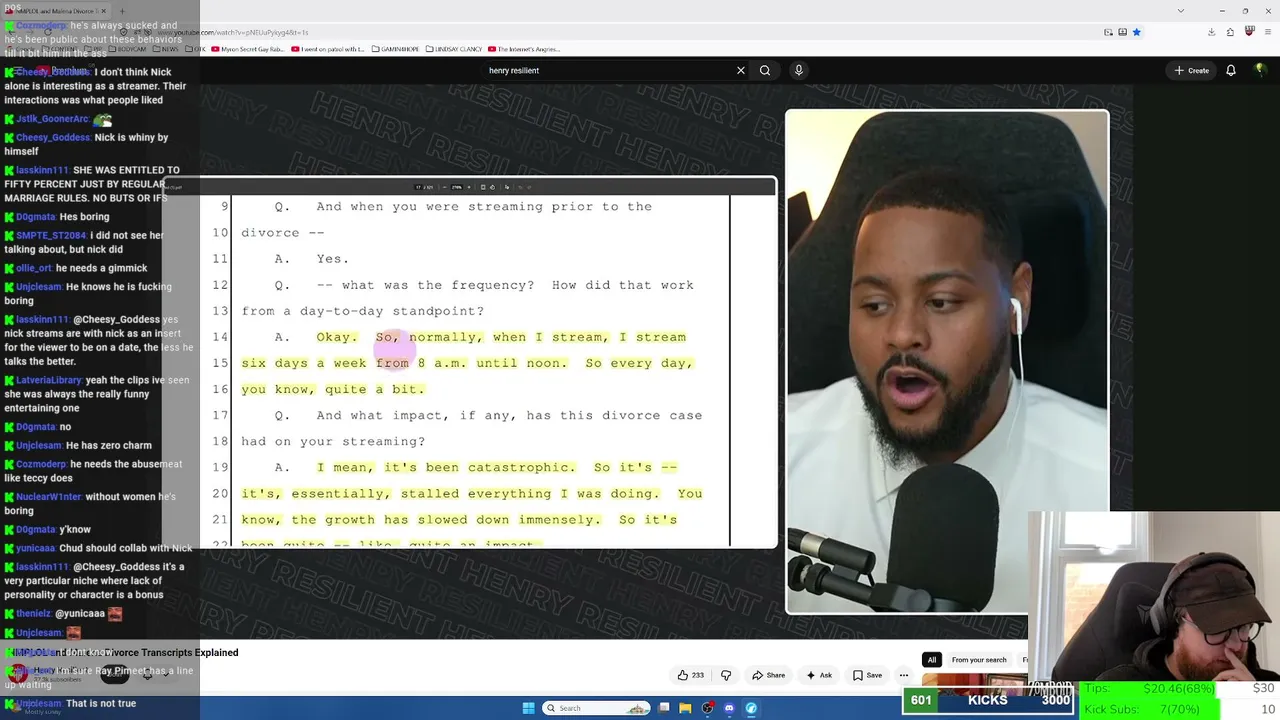Click the YouTube search magnifier button
Screen dimensions: 1280x720
coord(765,70)
